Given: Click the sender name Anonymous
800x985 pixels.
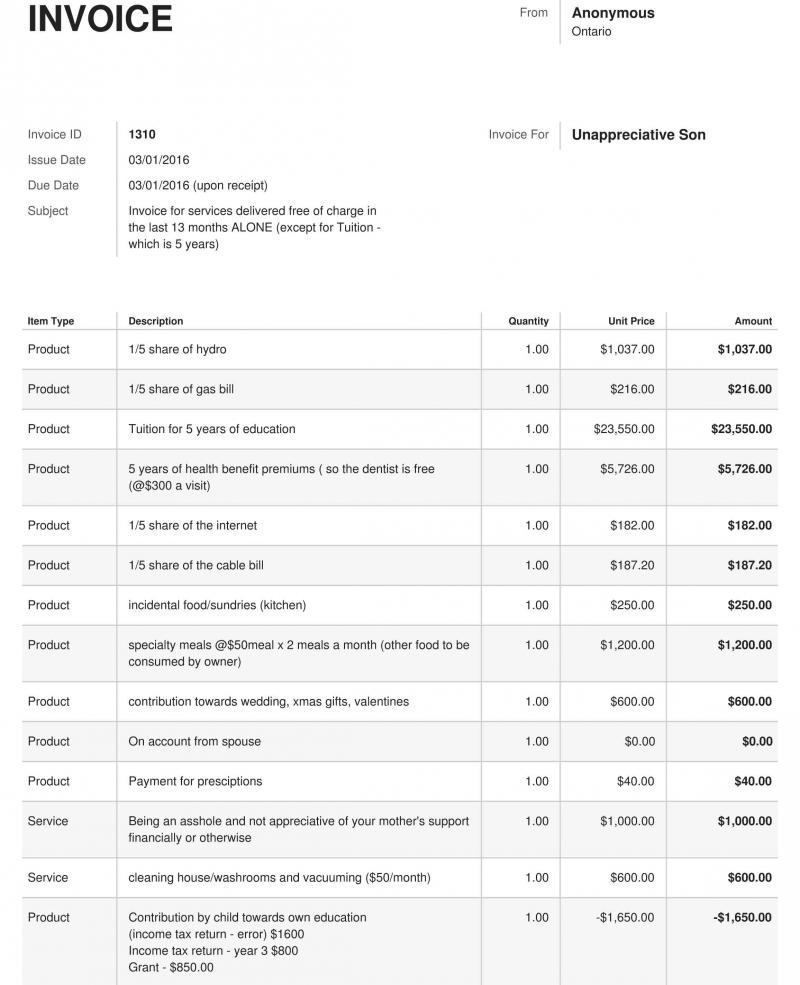Looking at the screenshot, I should 613,13.
